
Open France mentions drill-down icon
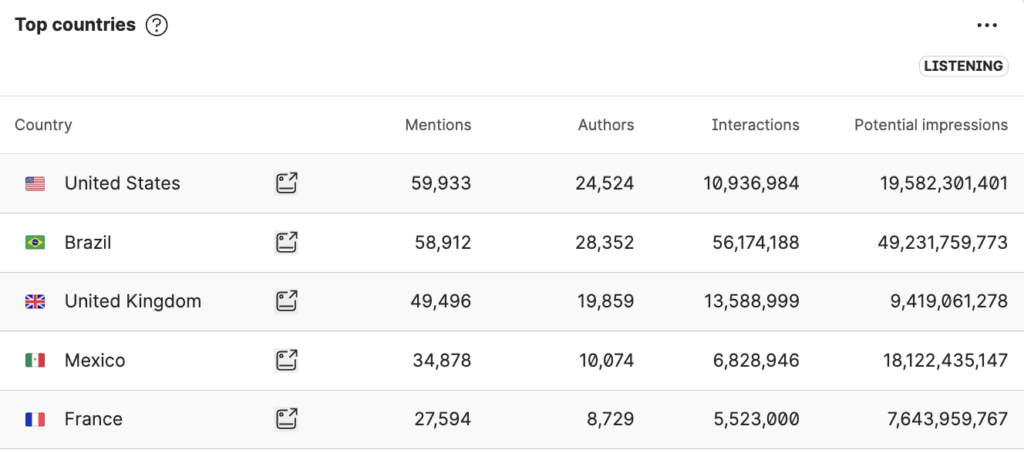coord(286,419)
